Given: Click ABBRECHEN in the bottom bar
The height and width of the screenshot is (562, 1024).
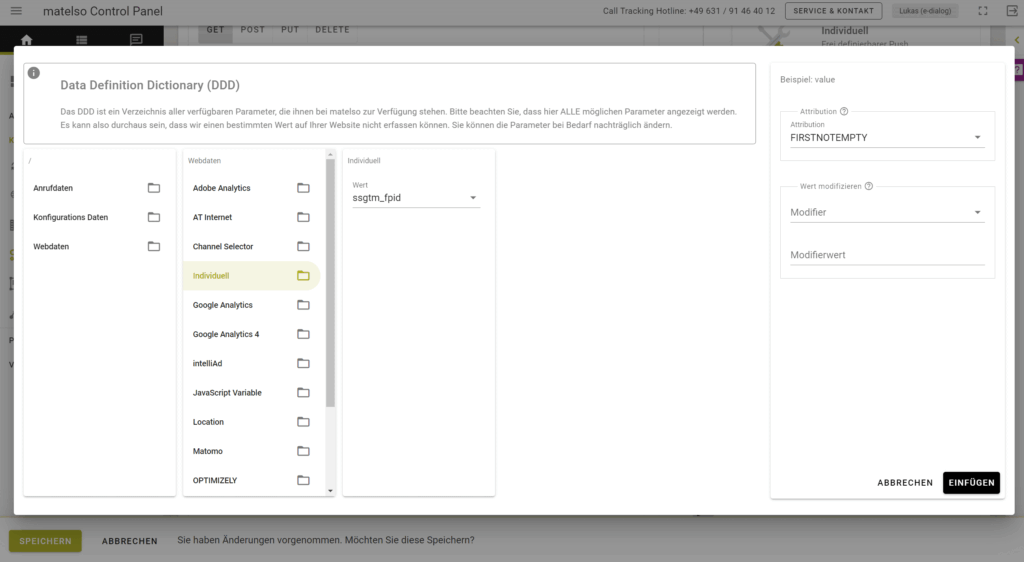Looking at the screenshot, I should point(129,541).
